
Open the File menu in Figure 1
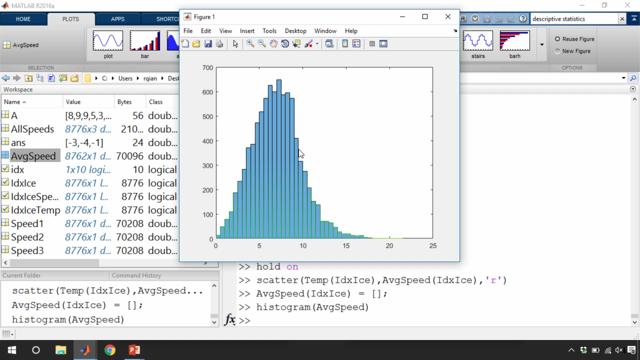pos(188,31)
